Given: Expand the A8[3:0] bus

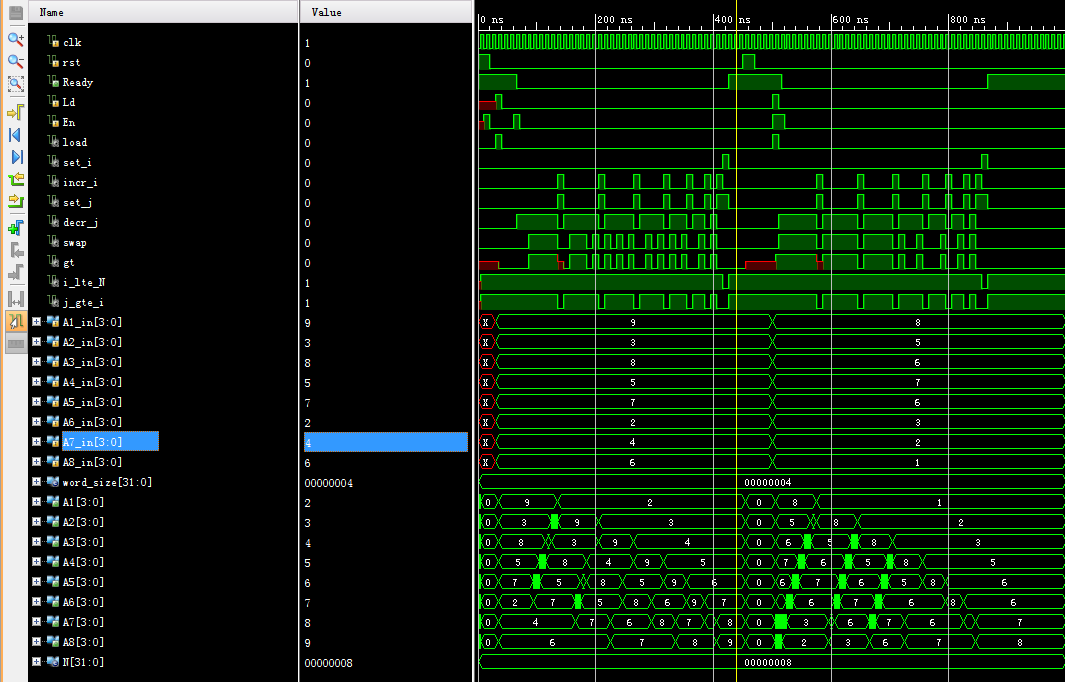Looking at the screenshot, I should 37,642.
